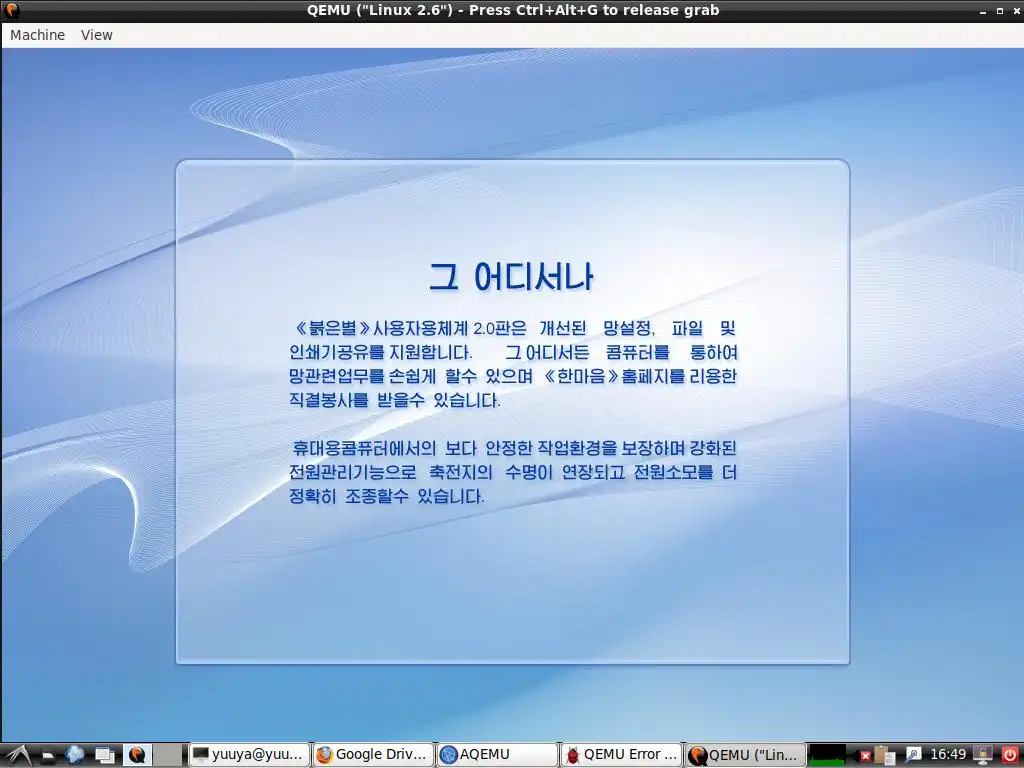
Task: Click the red power logout icon
Action: (1010, 756)
